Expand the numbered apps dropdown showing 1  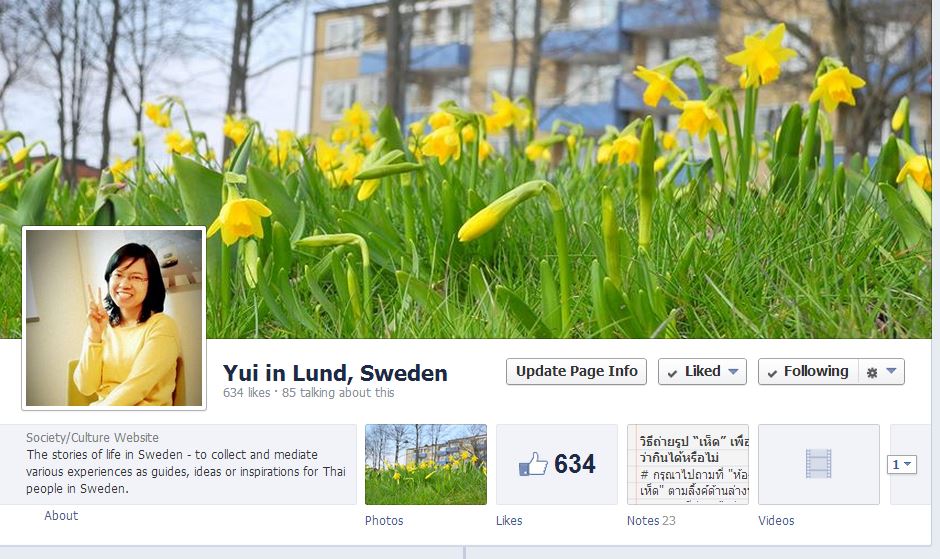(902, 464)
